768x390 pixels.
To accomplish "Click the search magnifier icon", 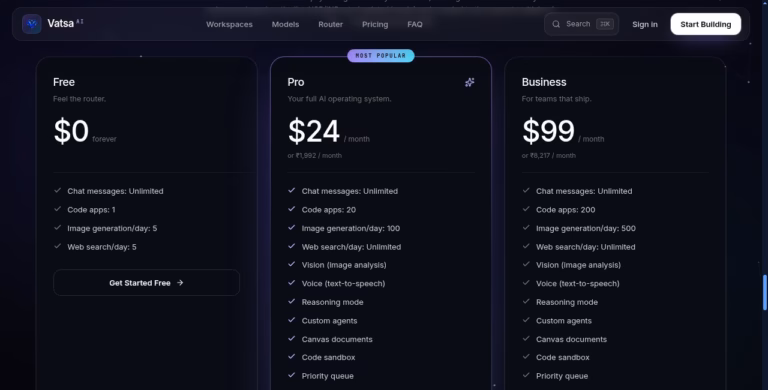I will pyautogui.click(x=556, y=24).
